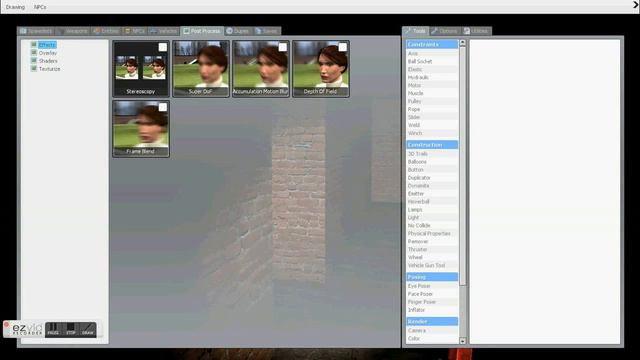Select the Motor tool

[x=432, y=85]
